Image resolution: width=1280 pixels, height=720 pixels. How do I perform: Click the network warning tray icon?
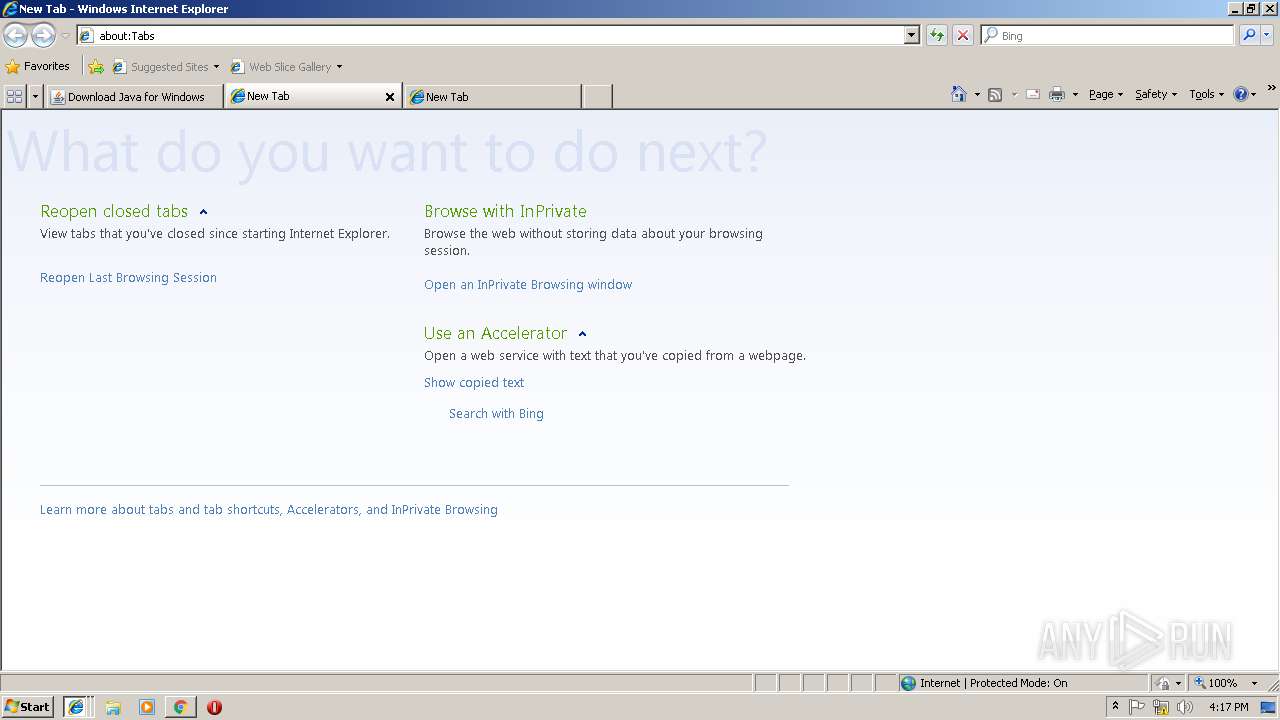coord(1161,707)
